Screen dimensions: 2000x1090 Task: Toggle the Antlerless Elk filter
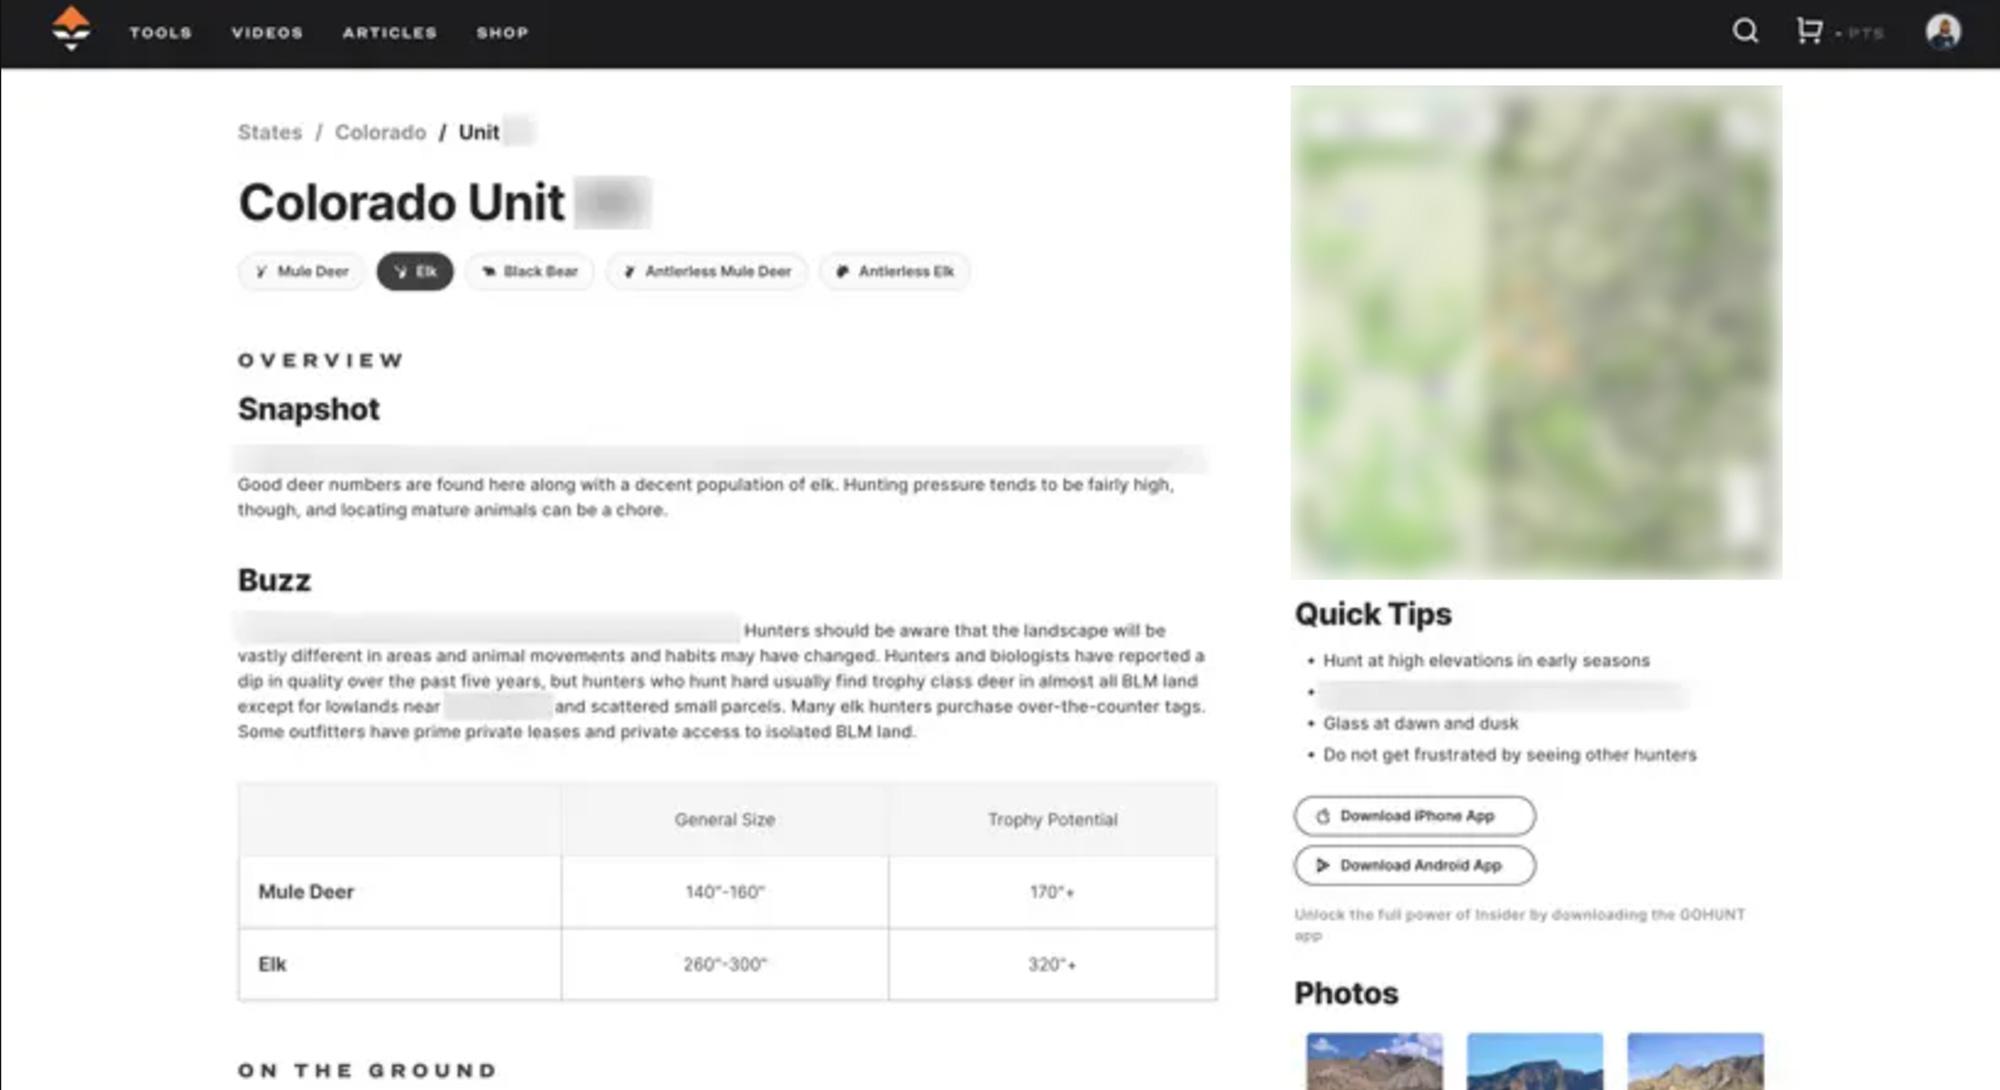(894, 271)
